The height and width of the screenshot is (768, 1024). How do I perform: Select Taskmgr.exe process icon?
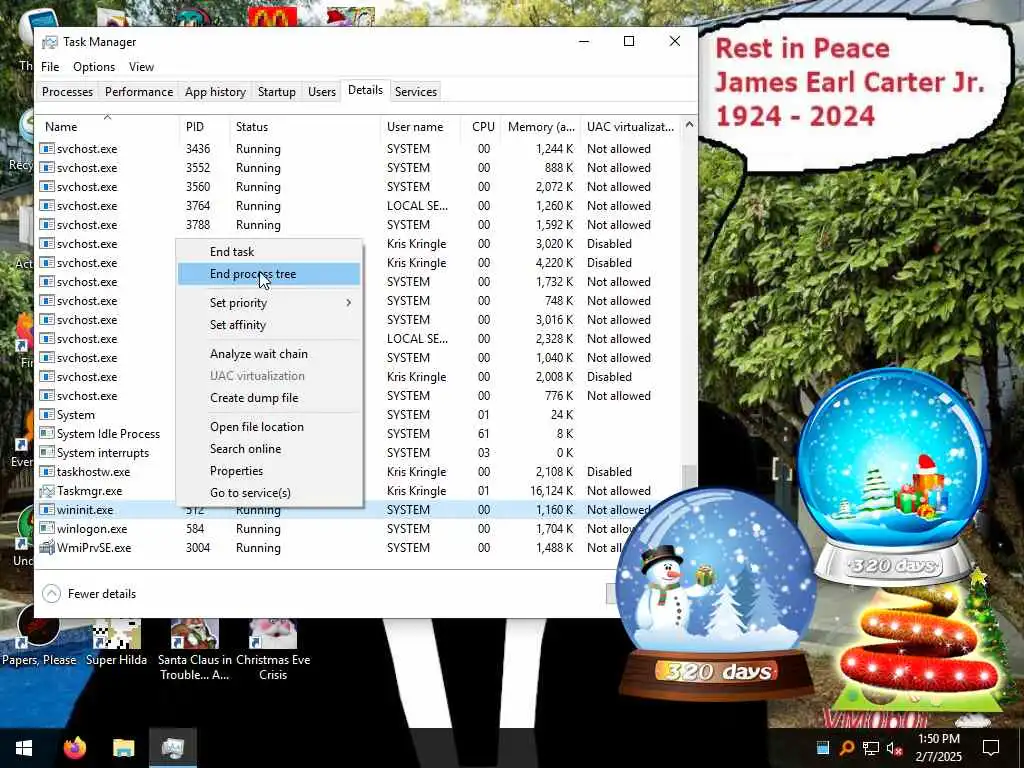click(47, 490)
